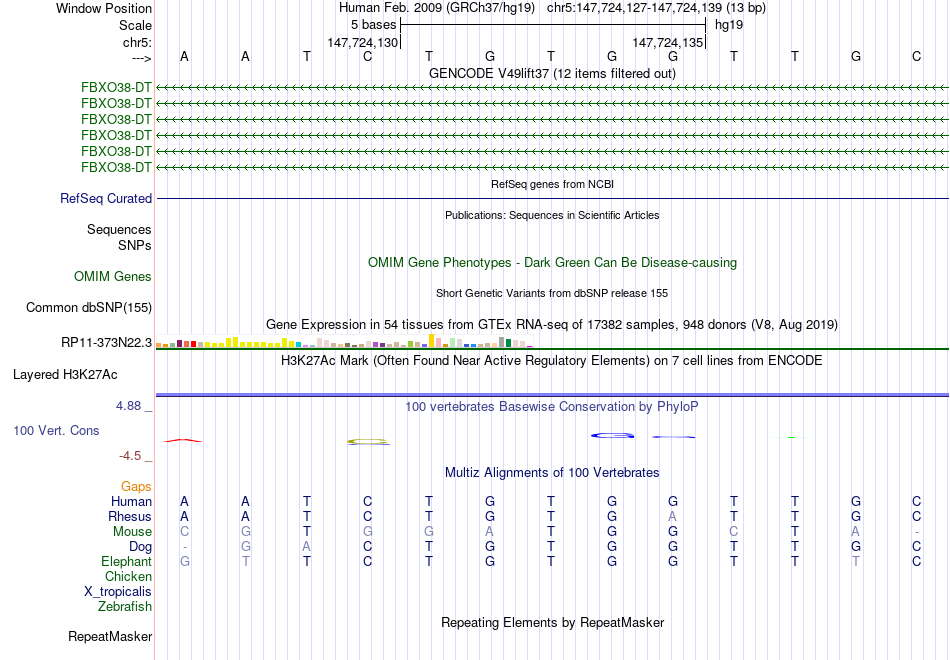Select the 'Dog' species label
The width and height of the screenshot is (950, 660).
(140, 547)
